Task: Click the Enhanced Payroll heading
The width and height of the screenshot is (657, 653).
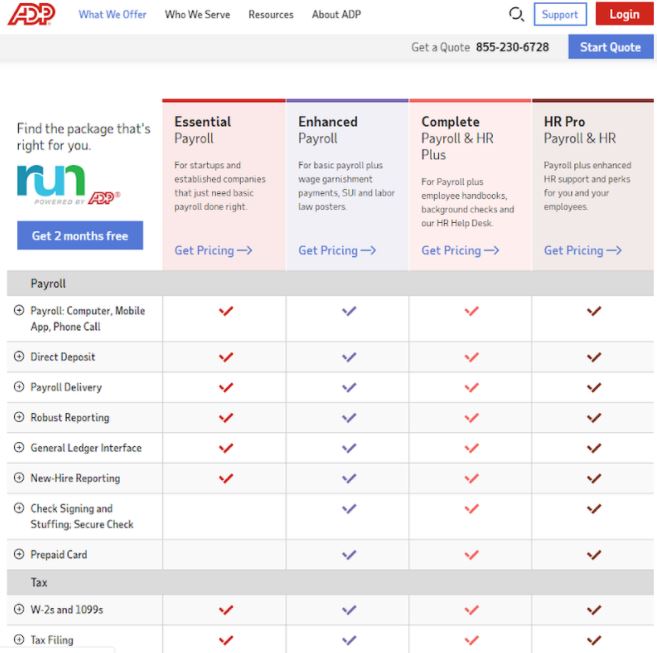Action: (328, 130)
